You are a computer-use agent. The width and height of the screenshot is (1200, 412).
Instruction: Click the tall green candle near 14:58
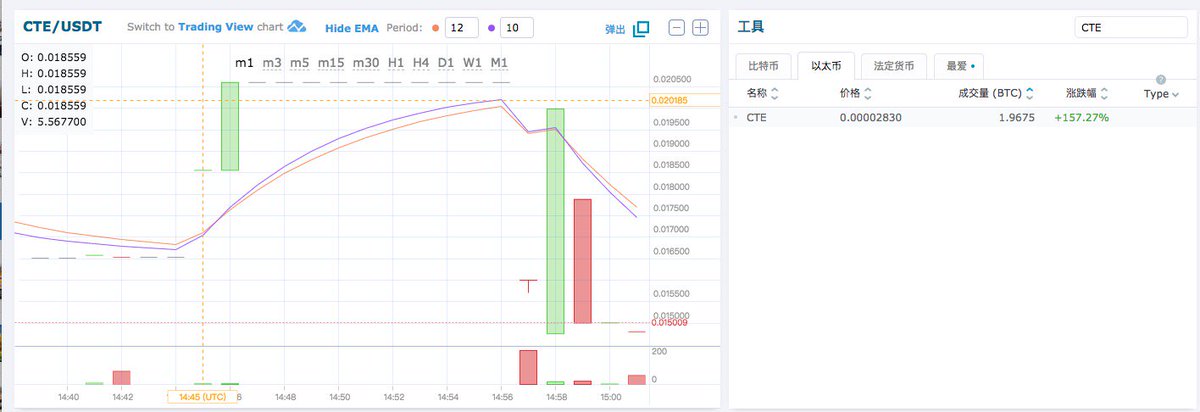click(555, 221)
